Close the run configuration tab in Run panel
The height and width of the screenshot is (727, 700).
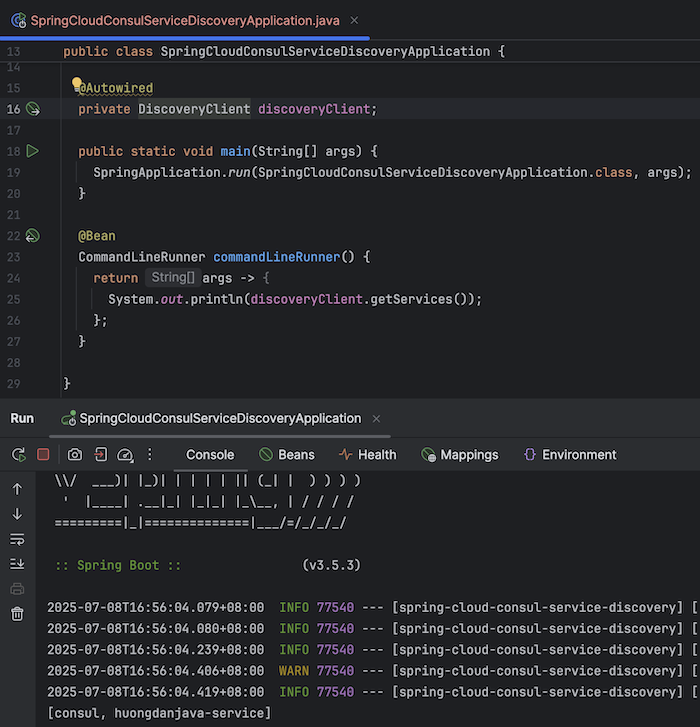(x=376, y=419)
